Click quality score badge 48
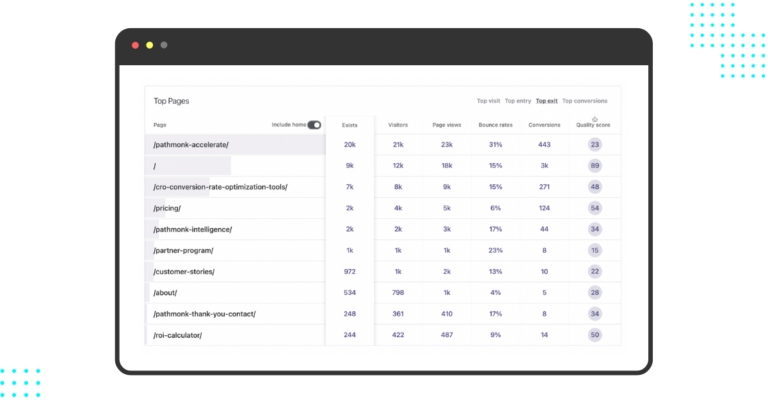 pyautogui.click(x=595, y=187)
